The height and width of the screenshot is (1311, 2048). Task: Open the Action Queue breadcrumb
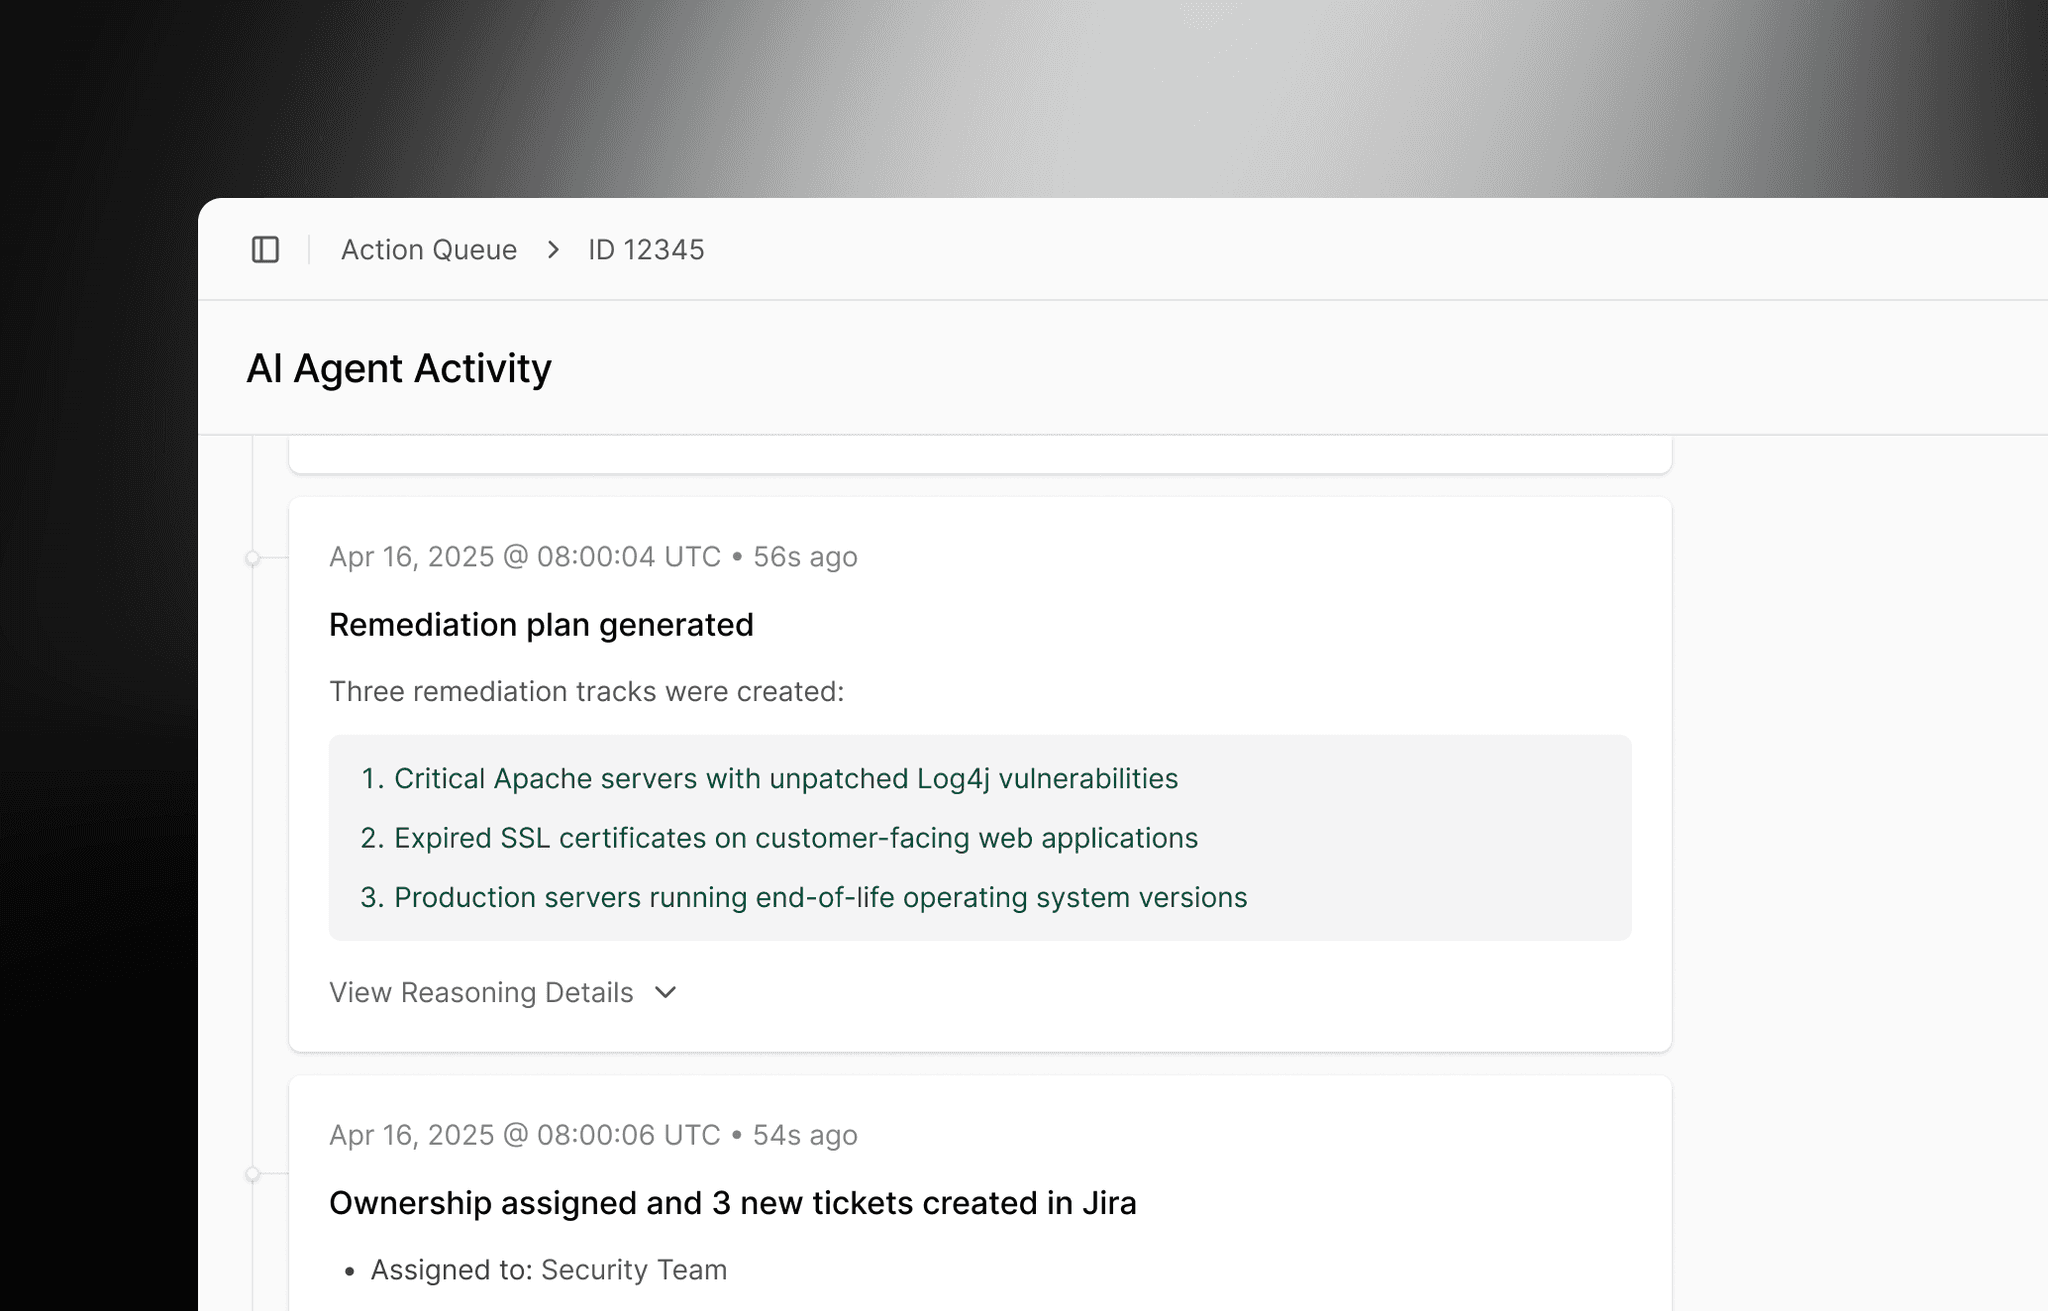429,249
